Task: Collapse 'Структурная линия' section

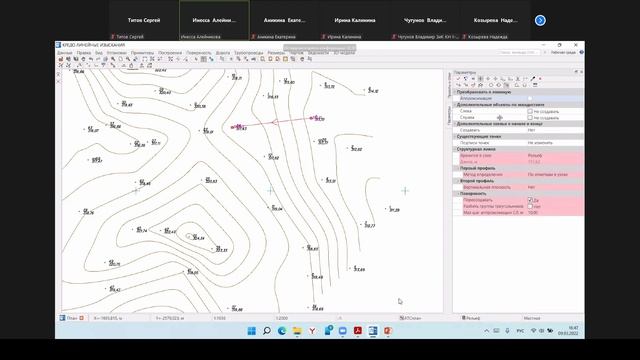Action: 455,149
